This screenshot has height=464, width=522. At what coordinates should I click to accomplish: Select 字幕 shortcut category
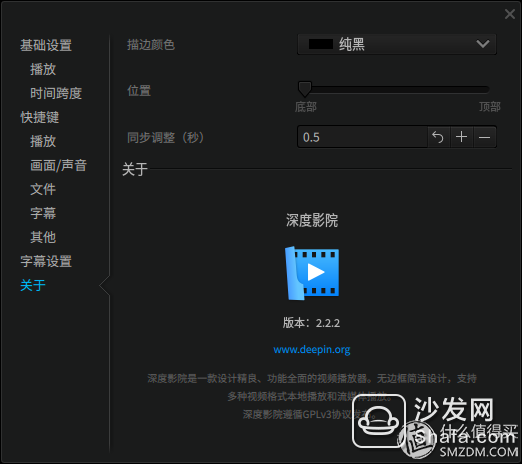coord(43,213)
